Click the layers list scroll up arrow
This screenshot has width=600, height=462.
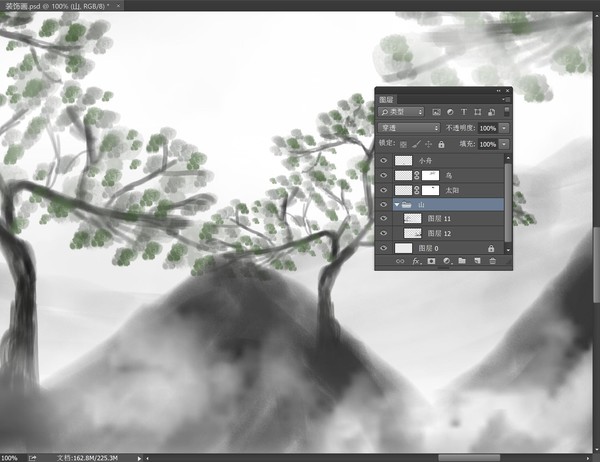coord(508,158)
